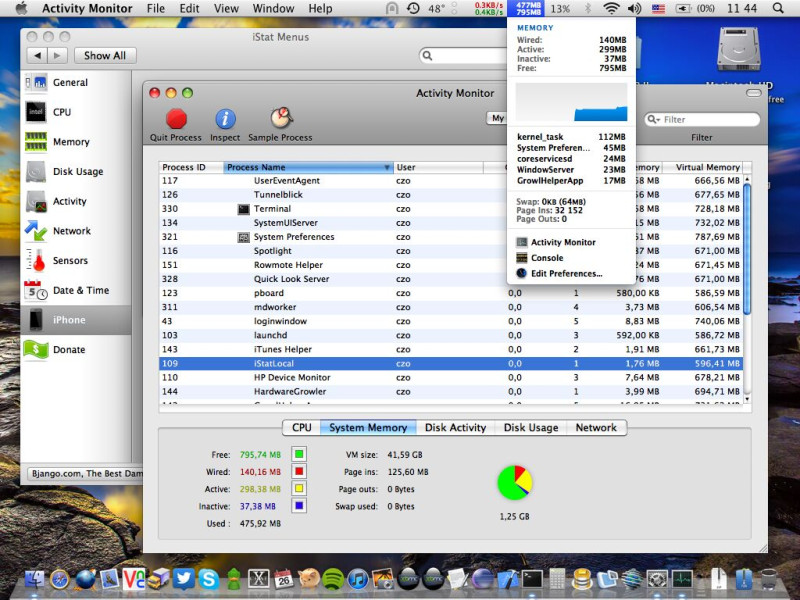Screen dimensions: 800x600
Task: Choose Activity Monitor in the iStat memory dropdown
Action: pyautogui.click(x=556, y=242)
